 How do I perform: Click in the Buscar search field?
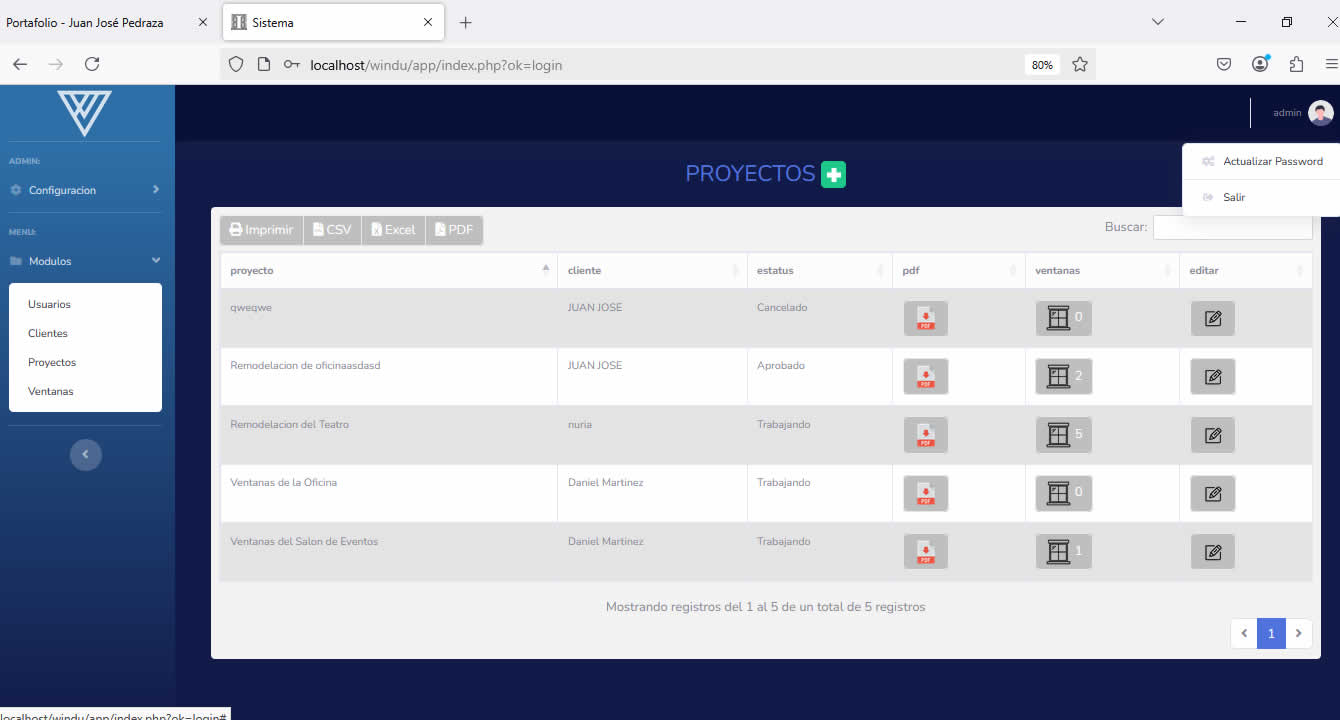1232,228
